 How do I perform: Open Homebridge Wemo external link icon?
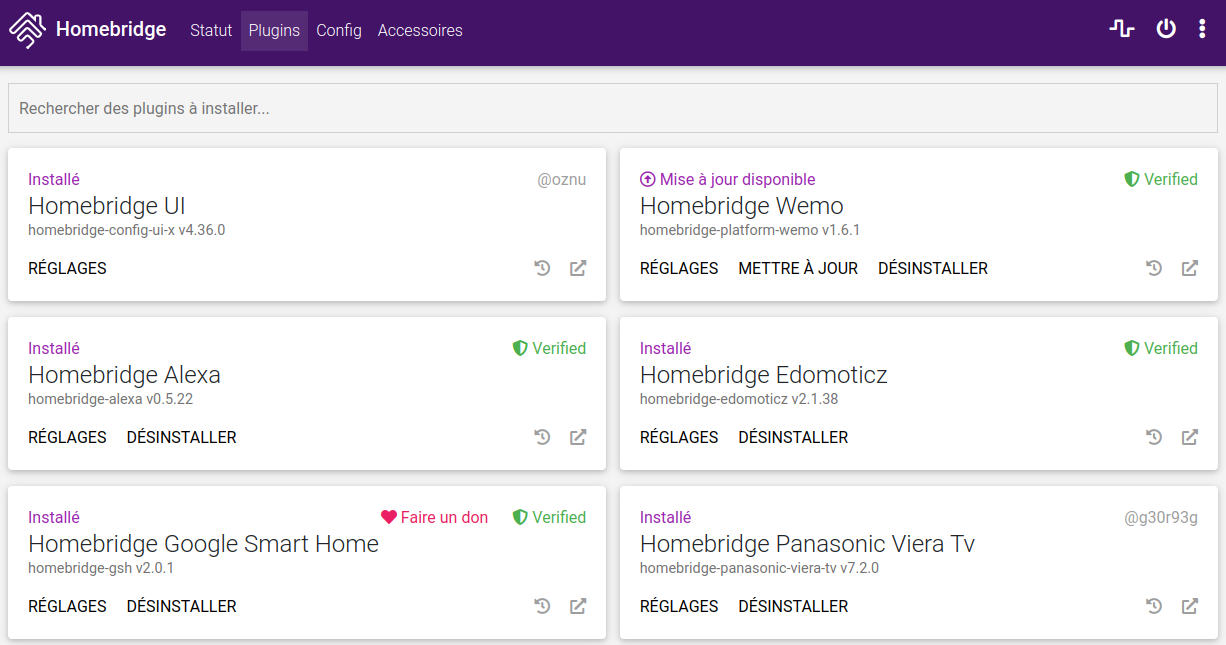point(1190,268)
